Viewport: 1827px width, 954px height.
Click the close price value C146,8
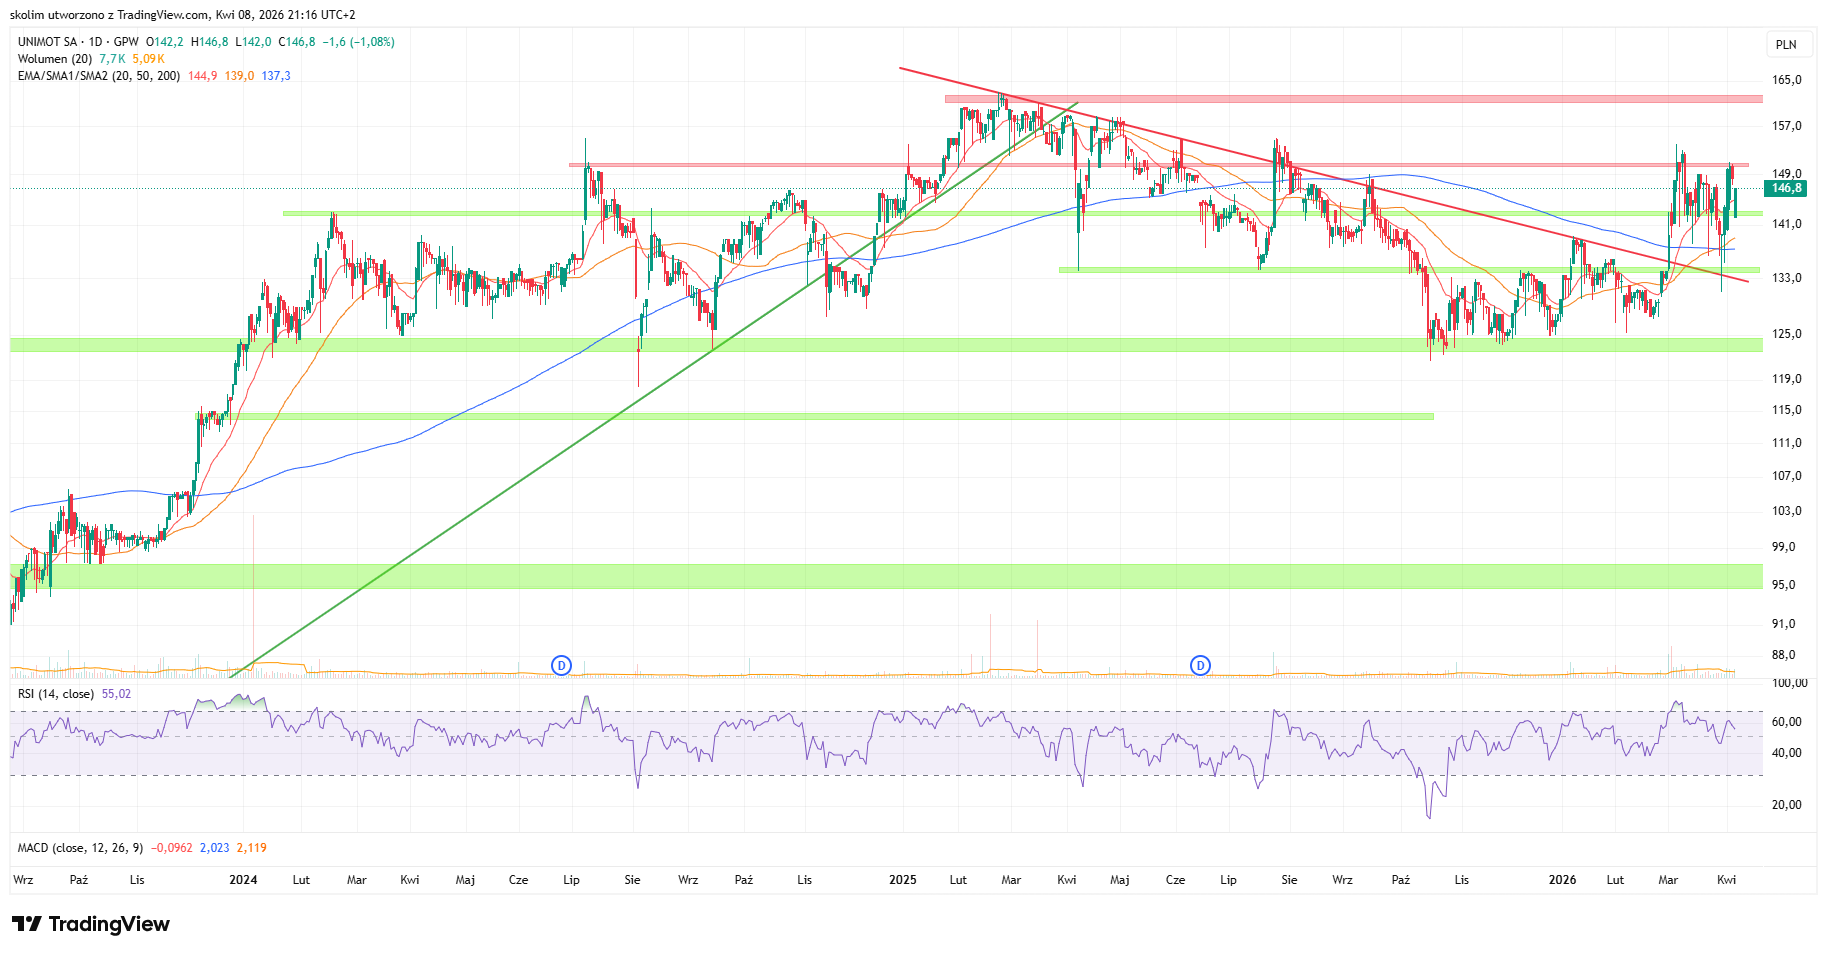point(297,42)
